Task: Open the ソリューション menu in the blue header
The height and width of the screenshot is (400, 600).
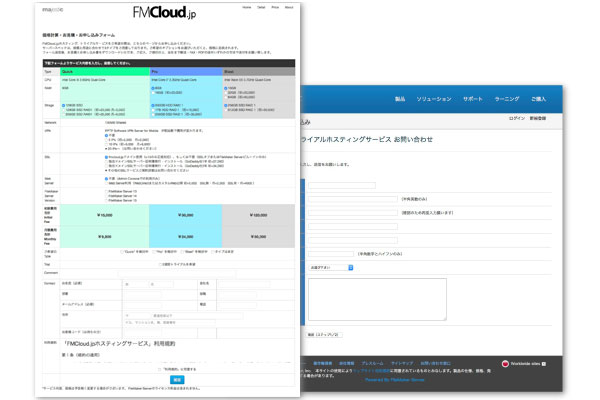Action: point(434,99)
